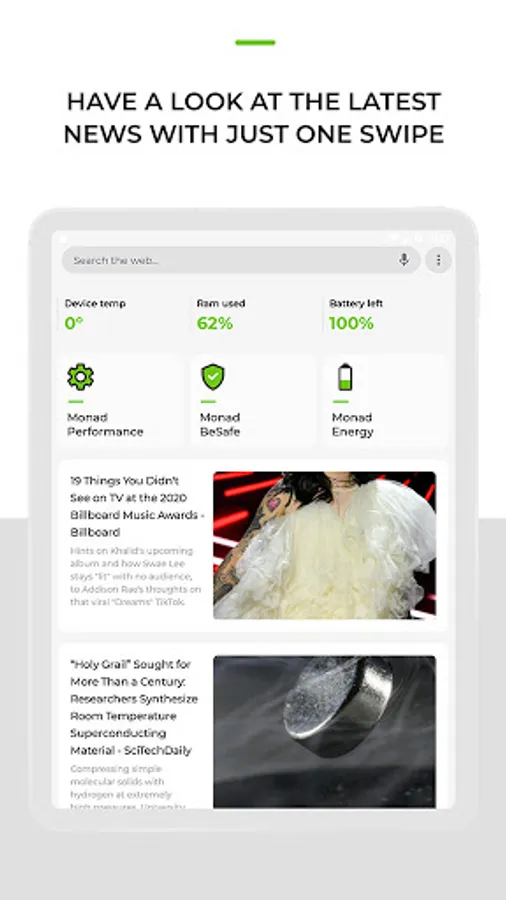This screenshot has height=900, width=506.
Task: Click the Ram used label
Action: pyautogui.click(x=221, y=303)
